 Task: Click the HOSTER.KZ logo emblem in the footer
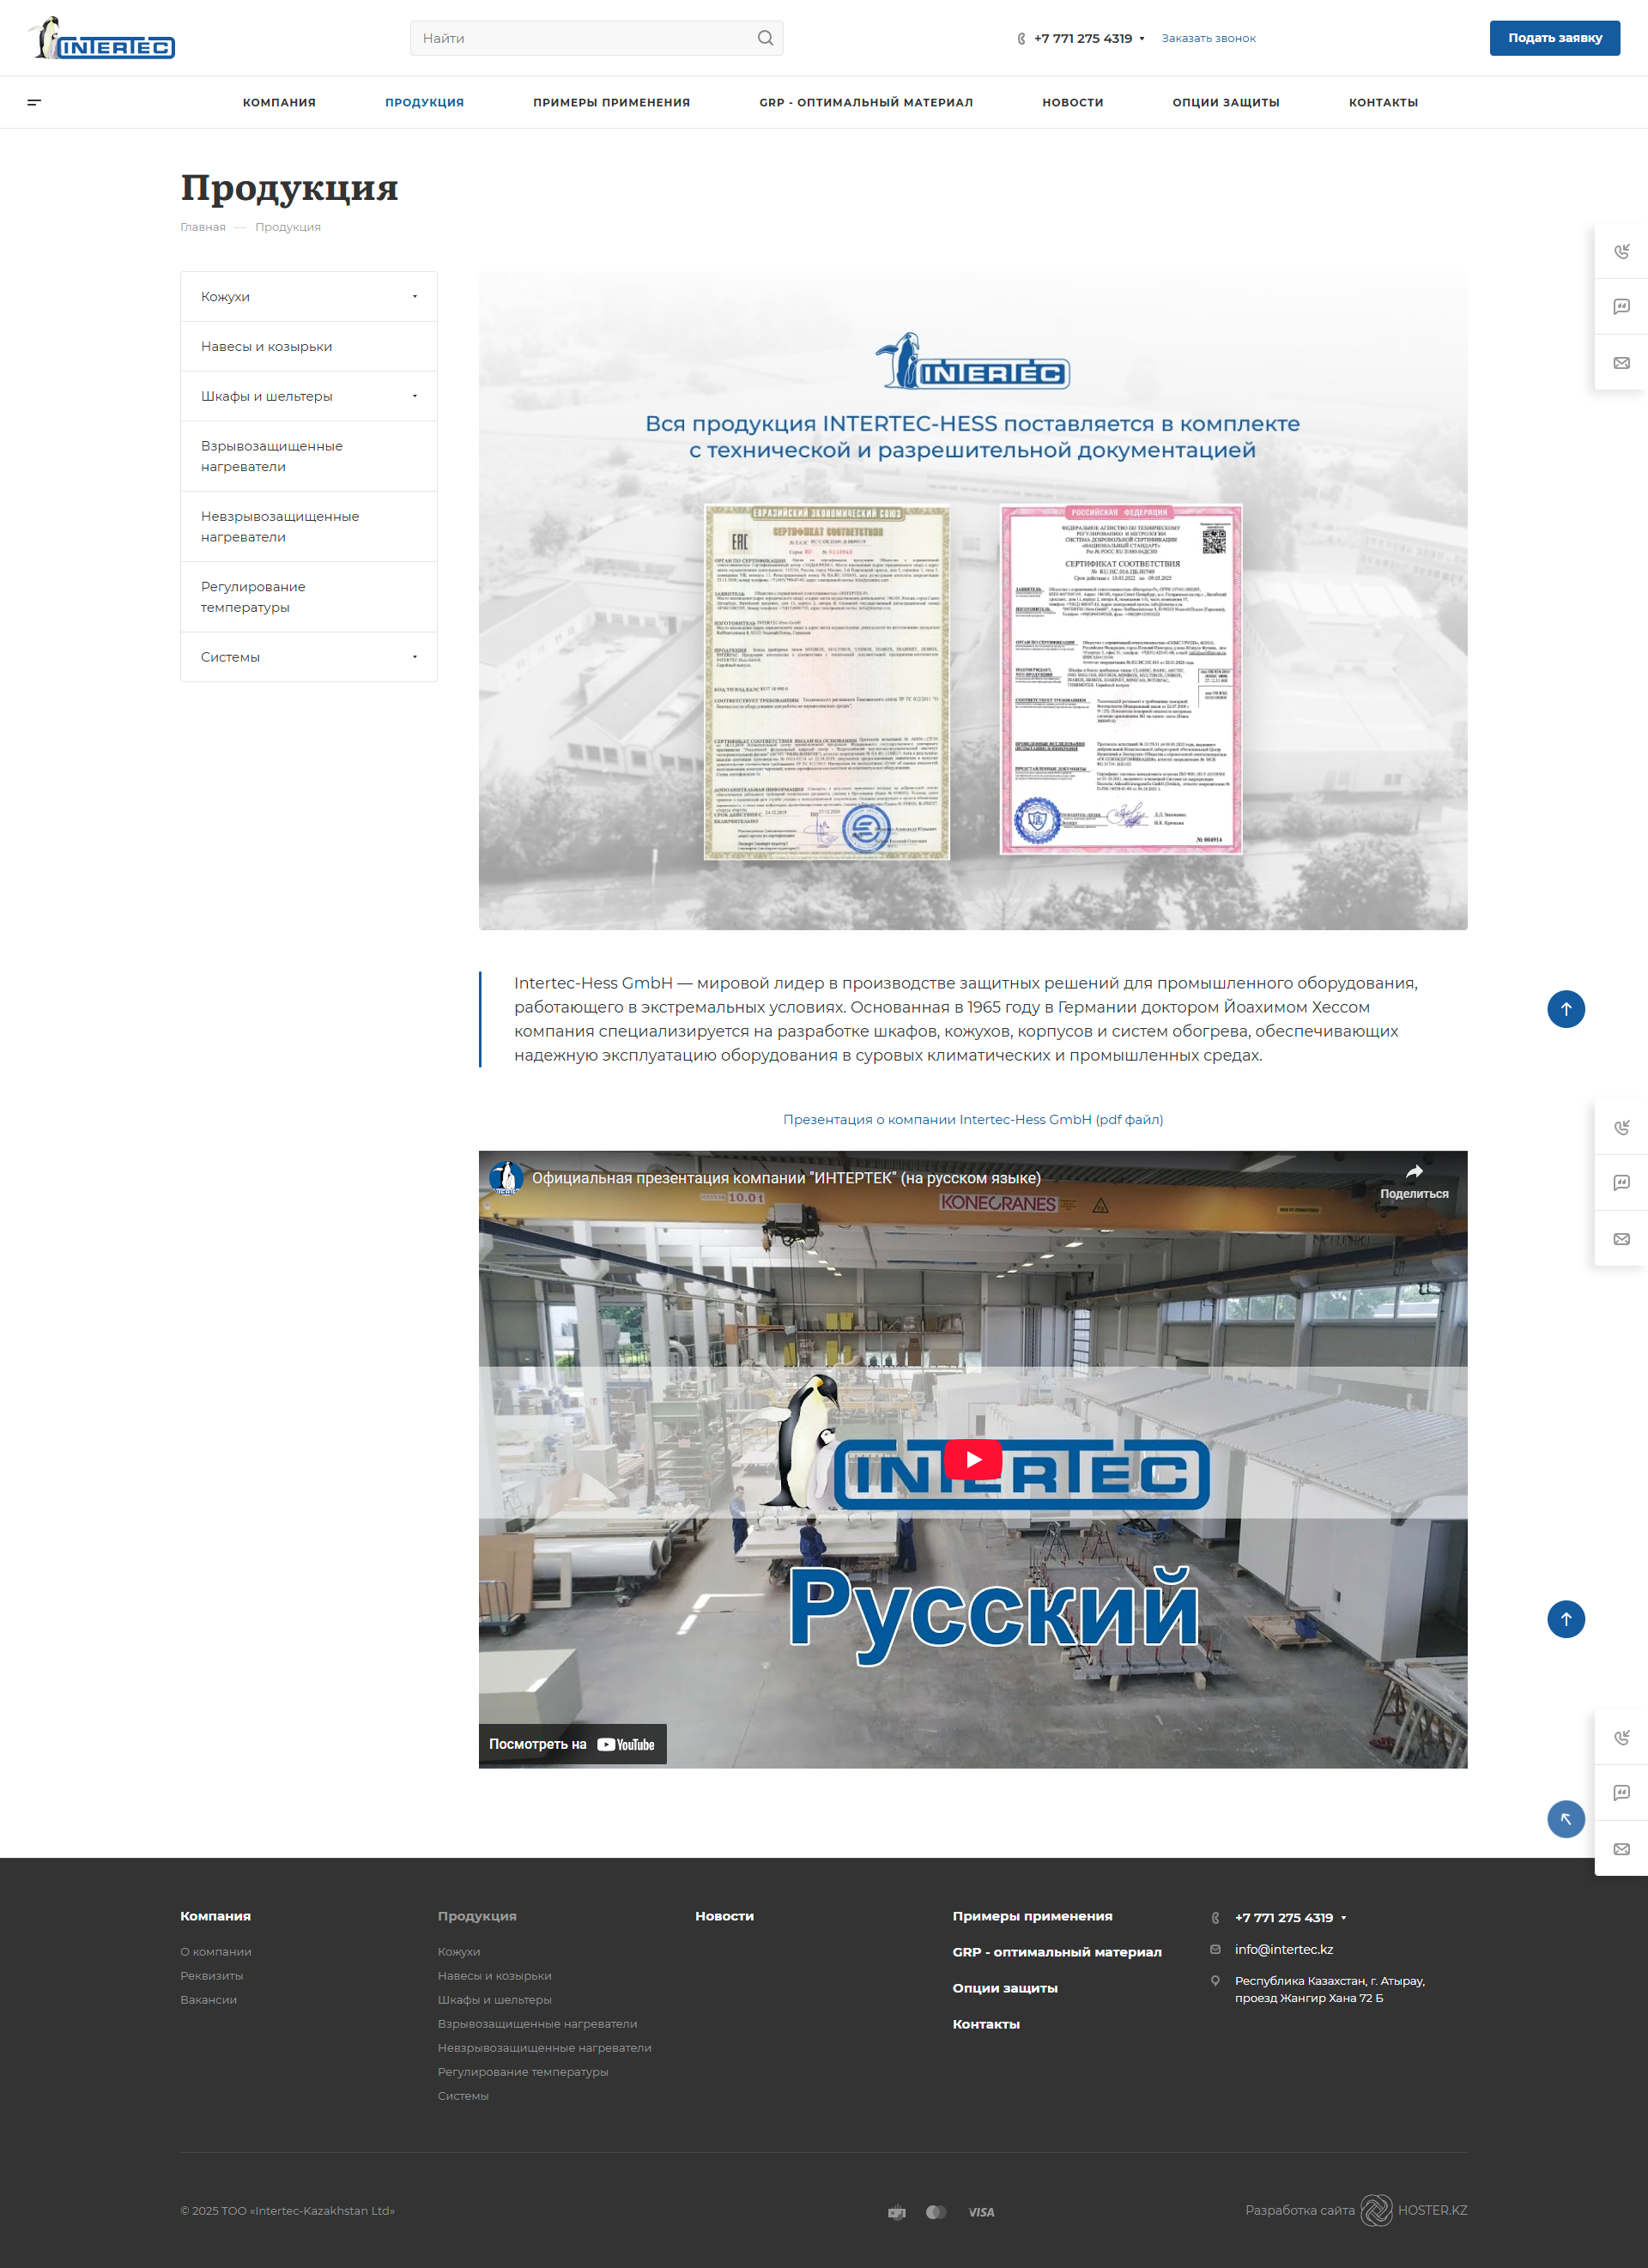tap(1376, 2210)
